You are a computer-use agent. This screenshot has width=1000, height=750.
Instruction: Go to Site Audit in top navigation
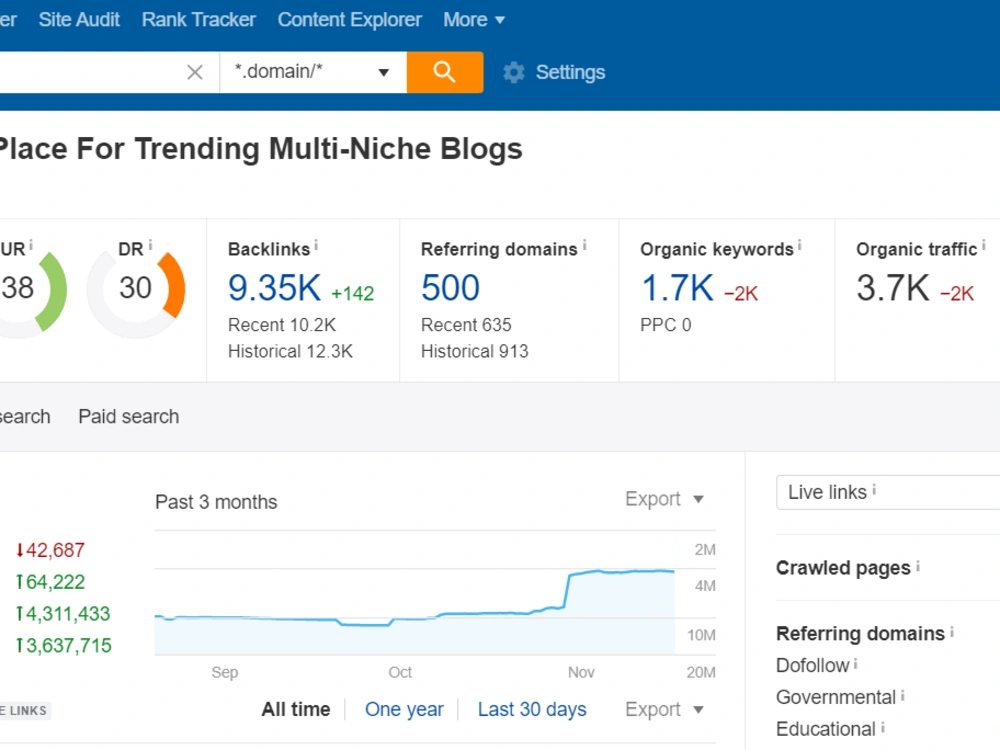click(79, 20)
